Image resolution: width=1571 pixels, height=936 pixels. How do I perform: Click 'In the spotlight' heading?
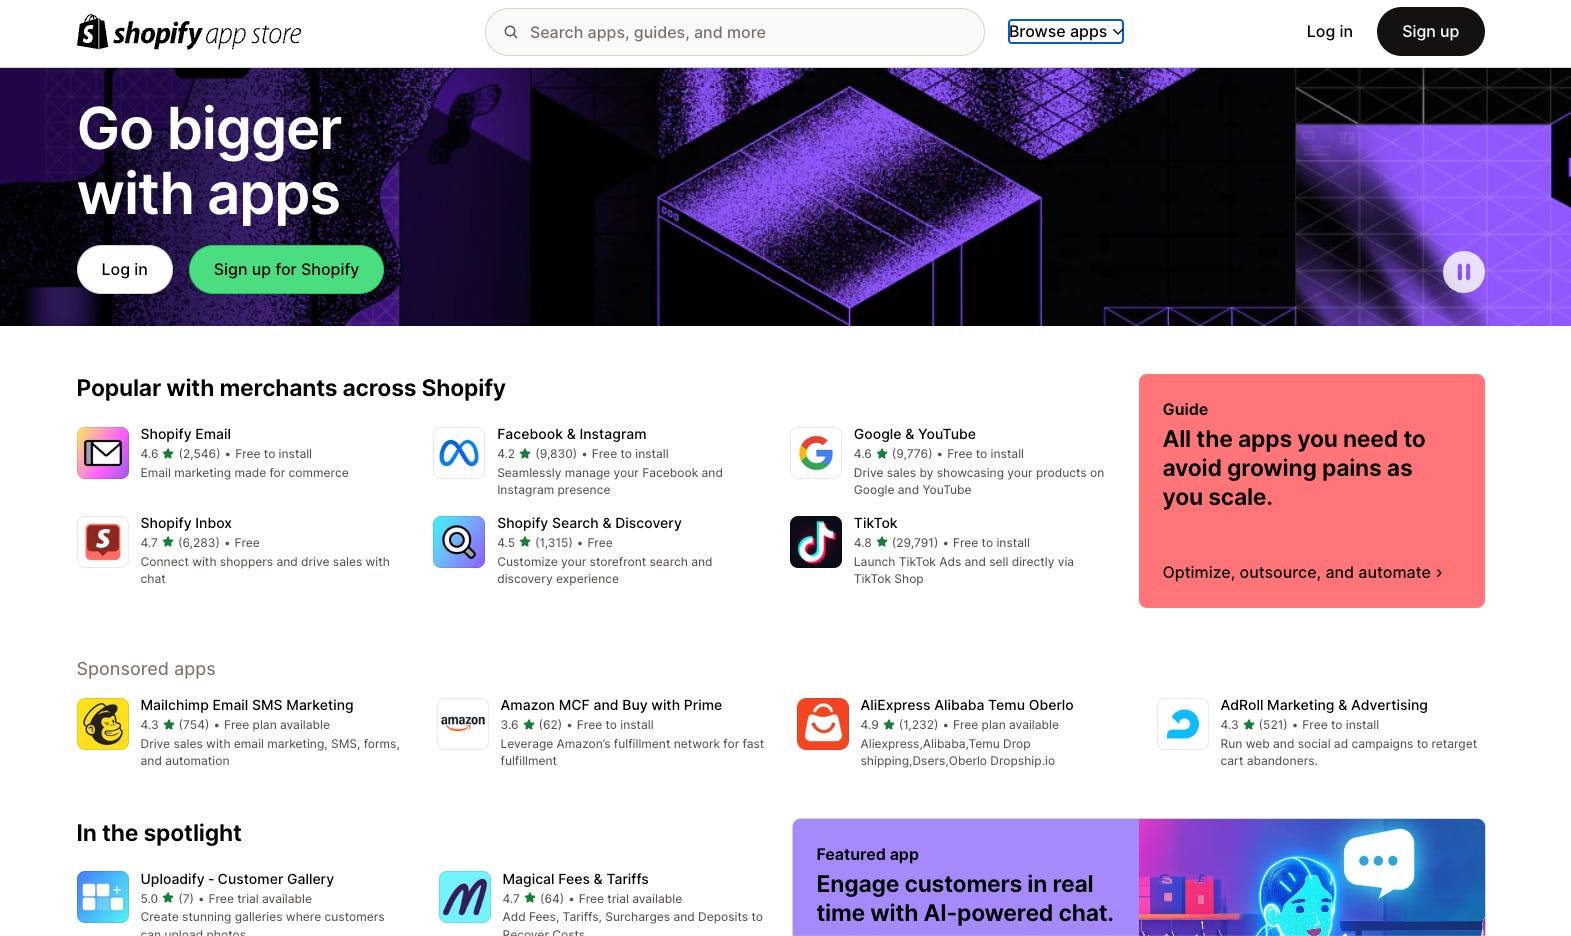[x=159, y=833]
